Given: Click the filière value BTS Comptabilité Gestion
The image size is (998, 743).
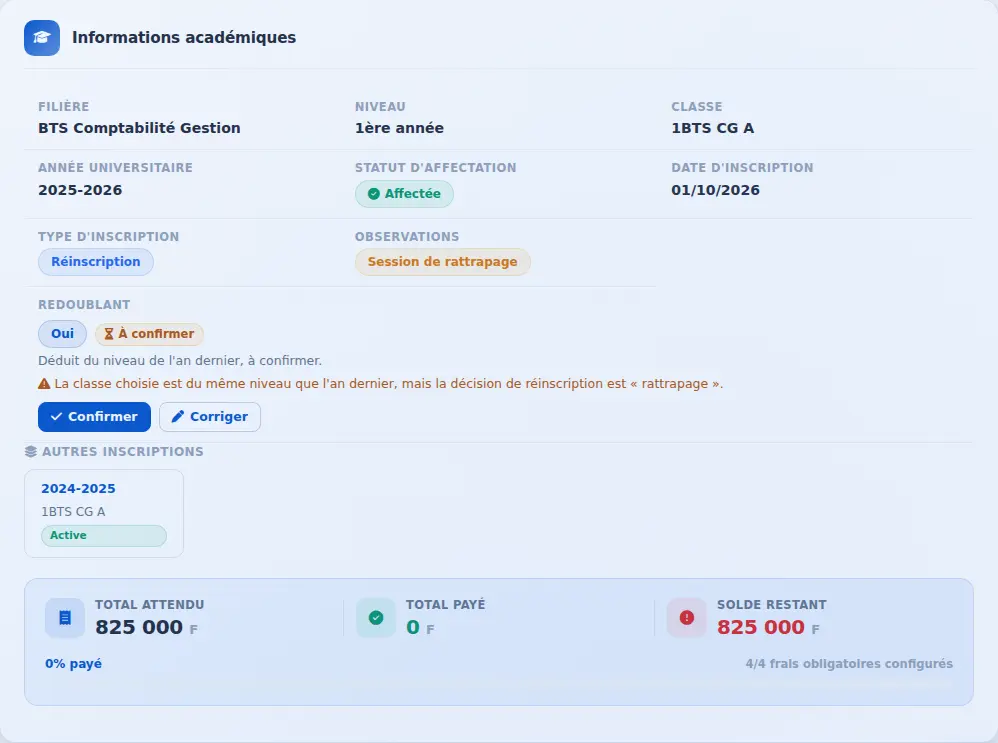Looking at the screenshot, I should coord(139,128).
